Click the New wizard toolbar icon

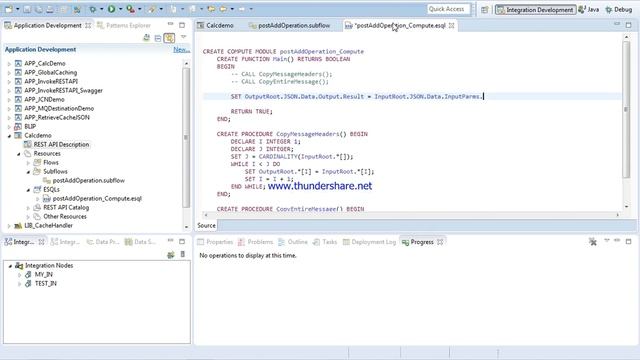coord(9,9)
